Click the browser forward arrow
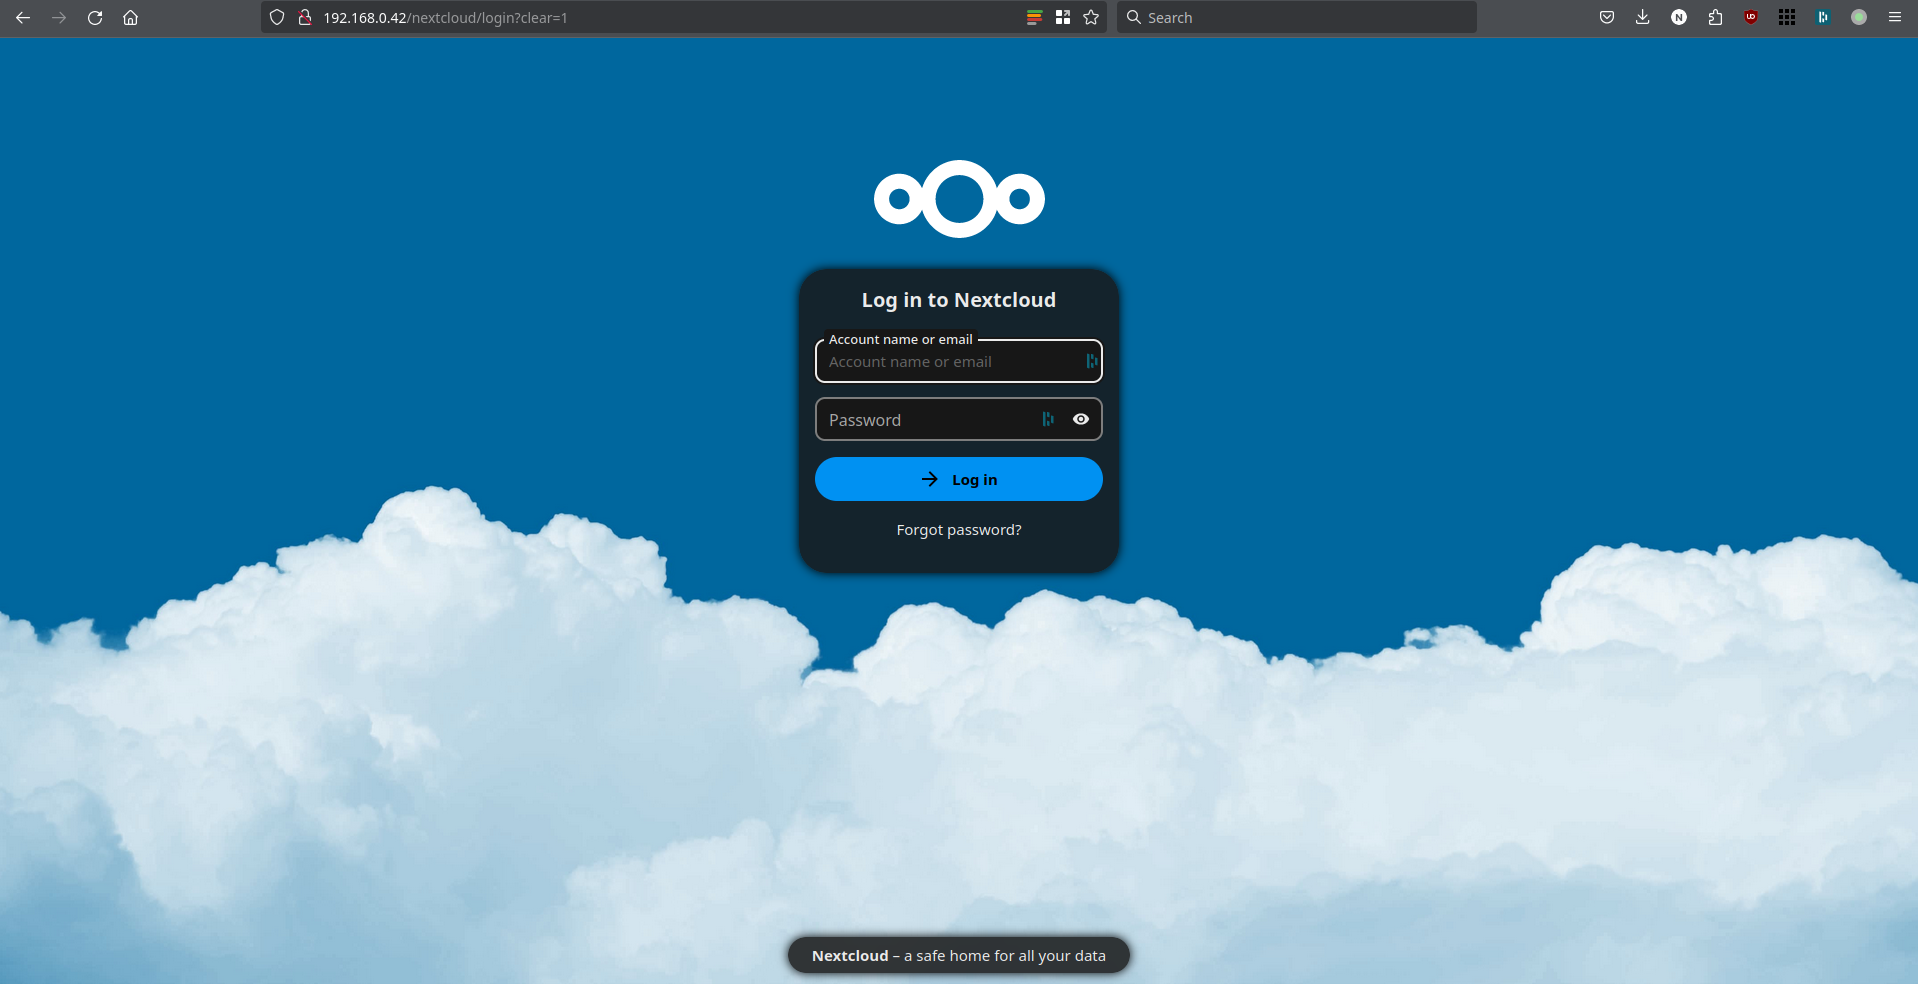1918x984 pixels. pos(59,17)
